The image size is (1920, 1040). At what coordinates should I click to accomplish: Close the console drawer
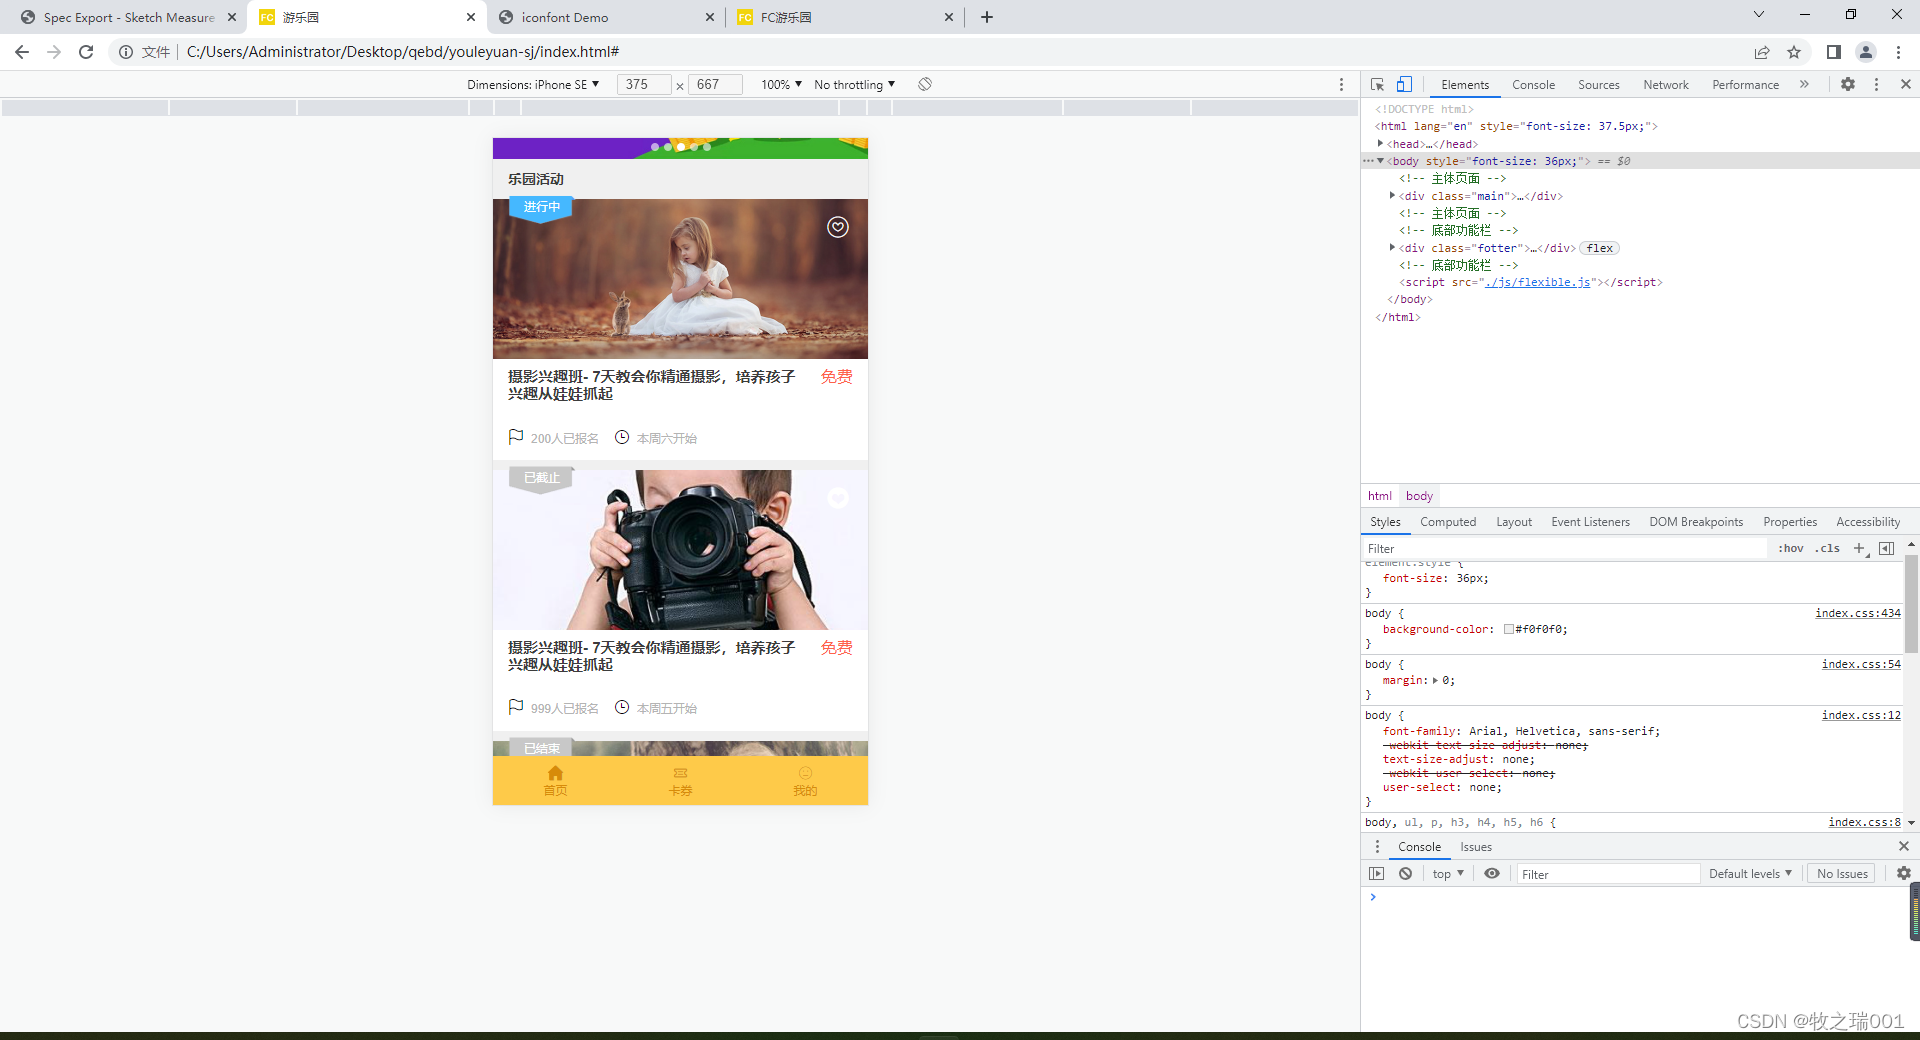(1904, 847)
